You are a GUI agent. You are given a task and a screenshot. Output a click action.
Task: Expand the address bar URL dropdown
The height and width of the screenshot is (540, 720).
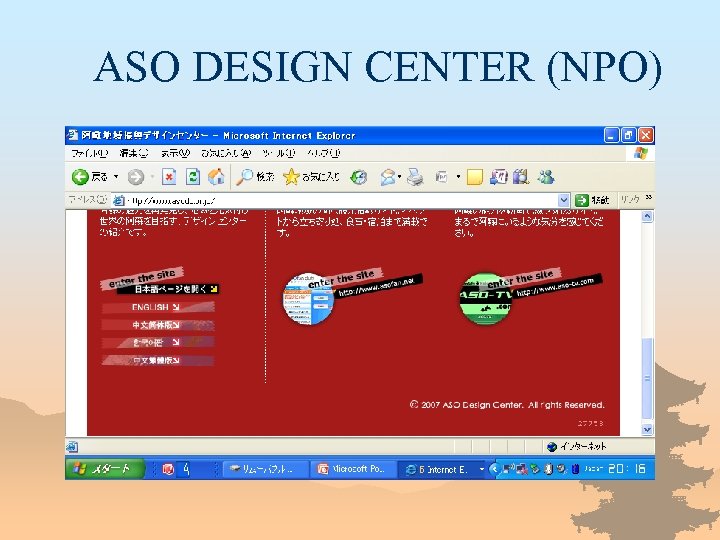(563, 200)
